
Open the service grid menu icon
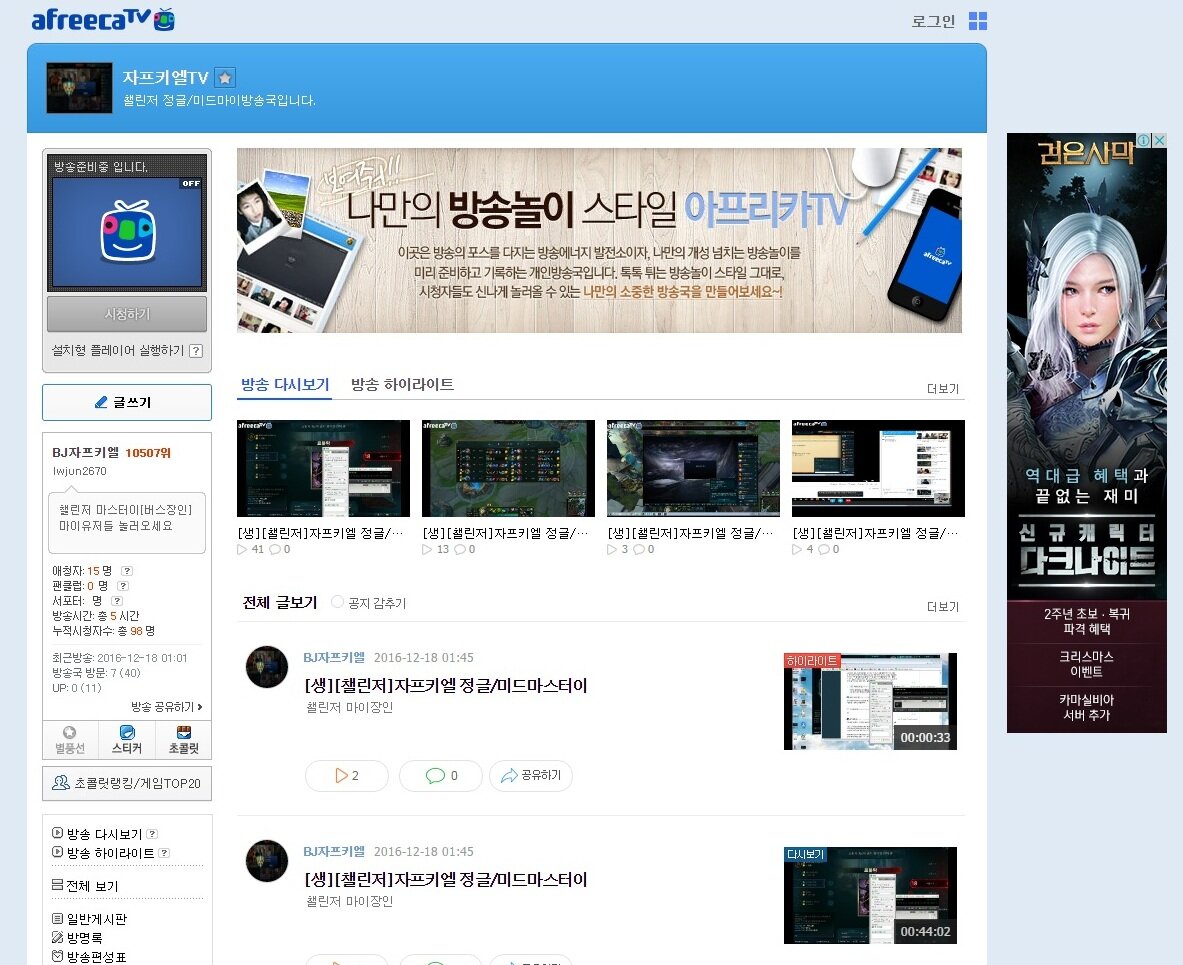click(x=977, y=21)
